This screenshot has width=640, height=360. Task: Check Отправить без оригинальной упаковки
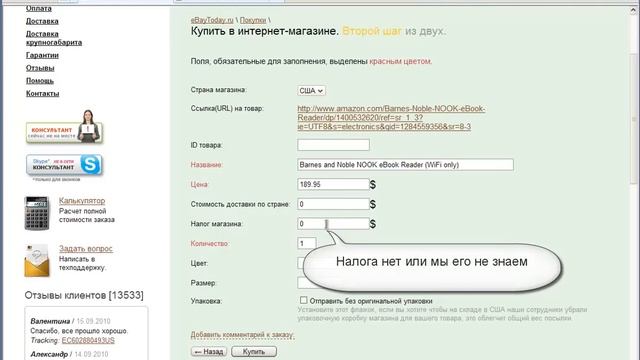(x=303, y=300)
